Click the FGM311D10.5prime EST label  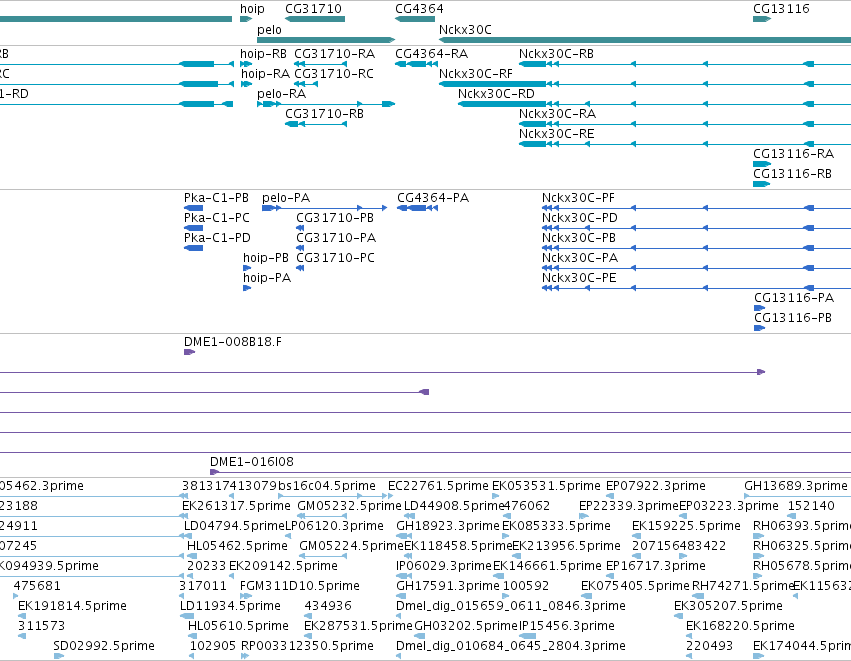tap(300, 587)
